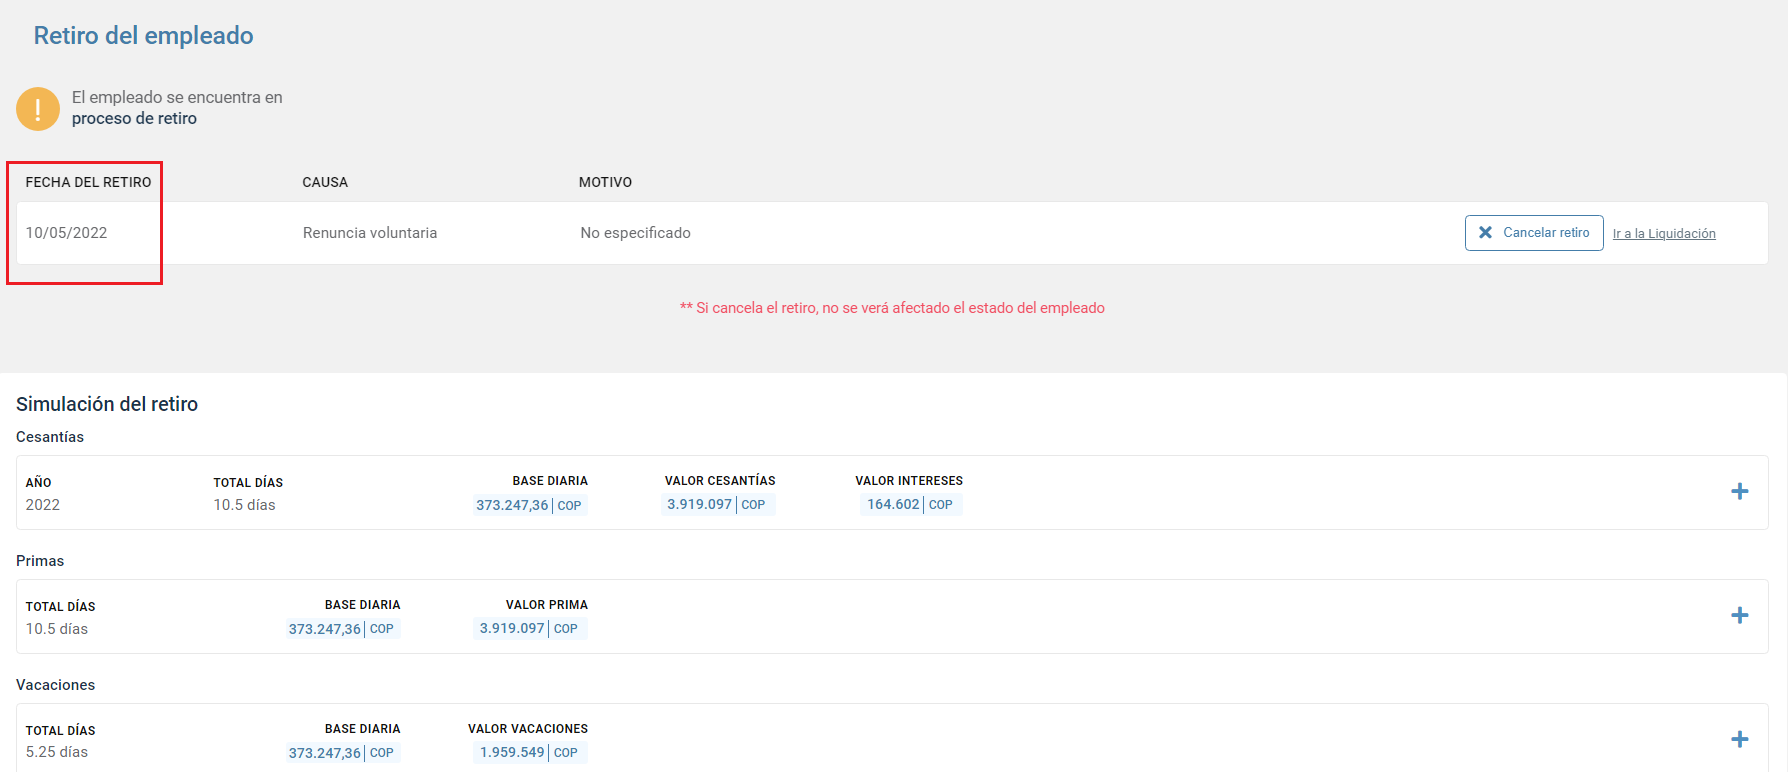The width and height of the screenshot is (1788, 772).
Task: Click the Simulación del retiro heading
Action: (107, 404)
